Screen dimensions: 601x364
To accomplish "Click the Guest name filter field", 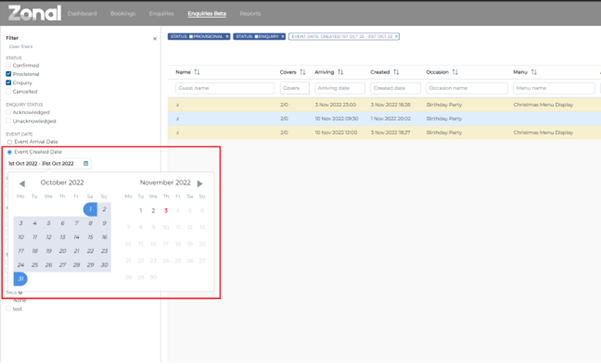I will tap(225, 88).
